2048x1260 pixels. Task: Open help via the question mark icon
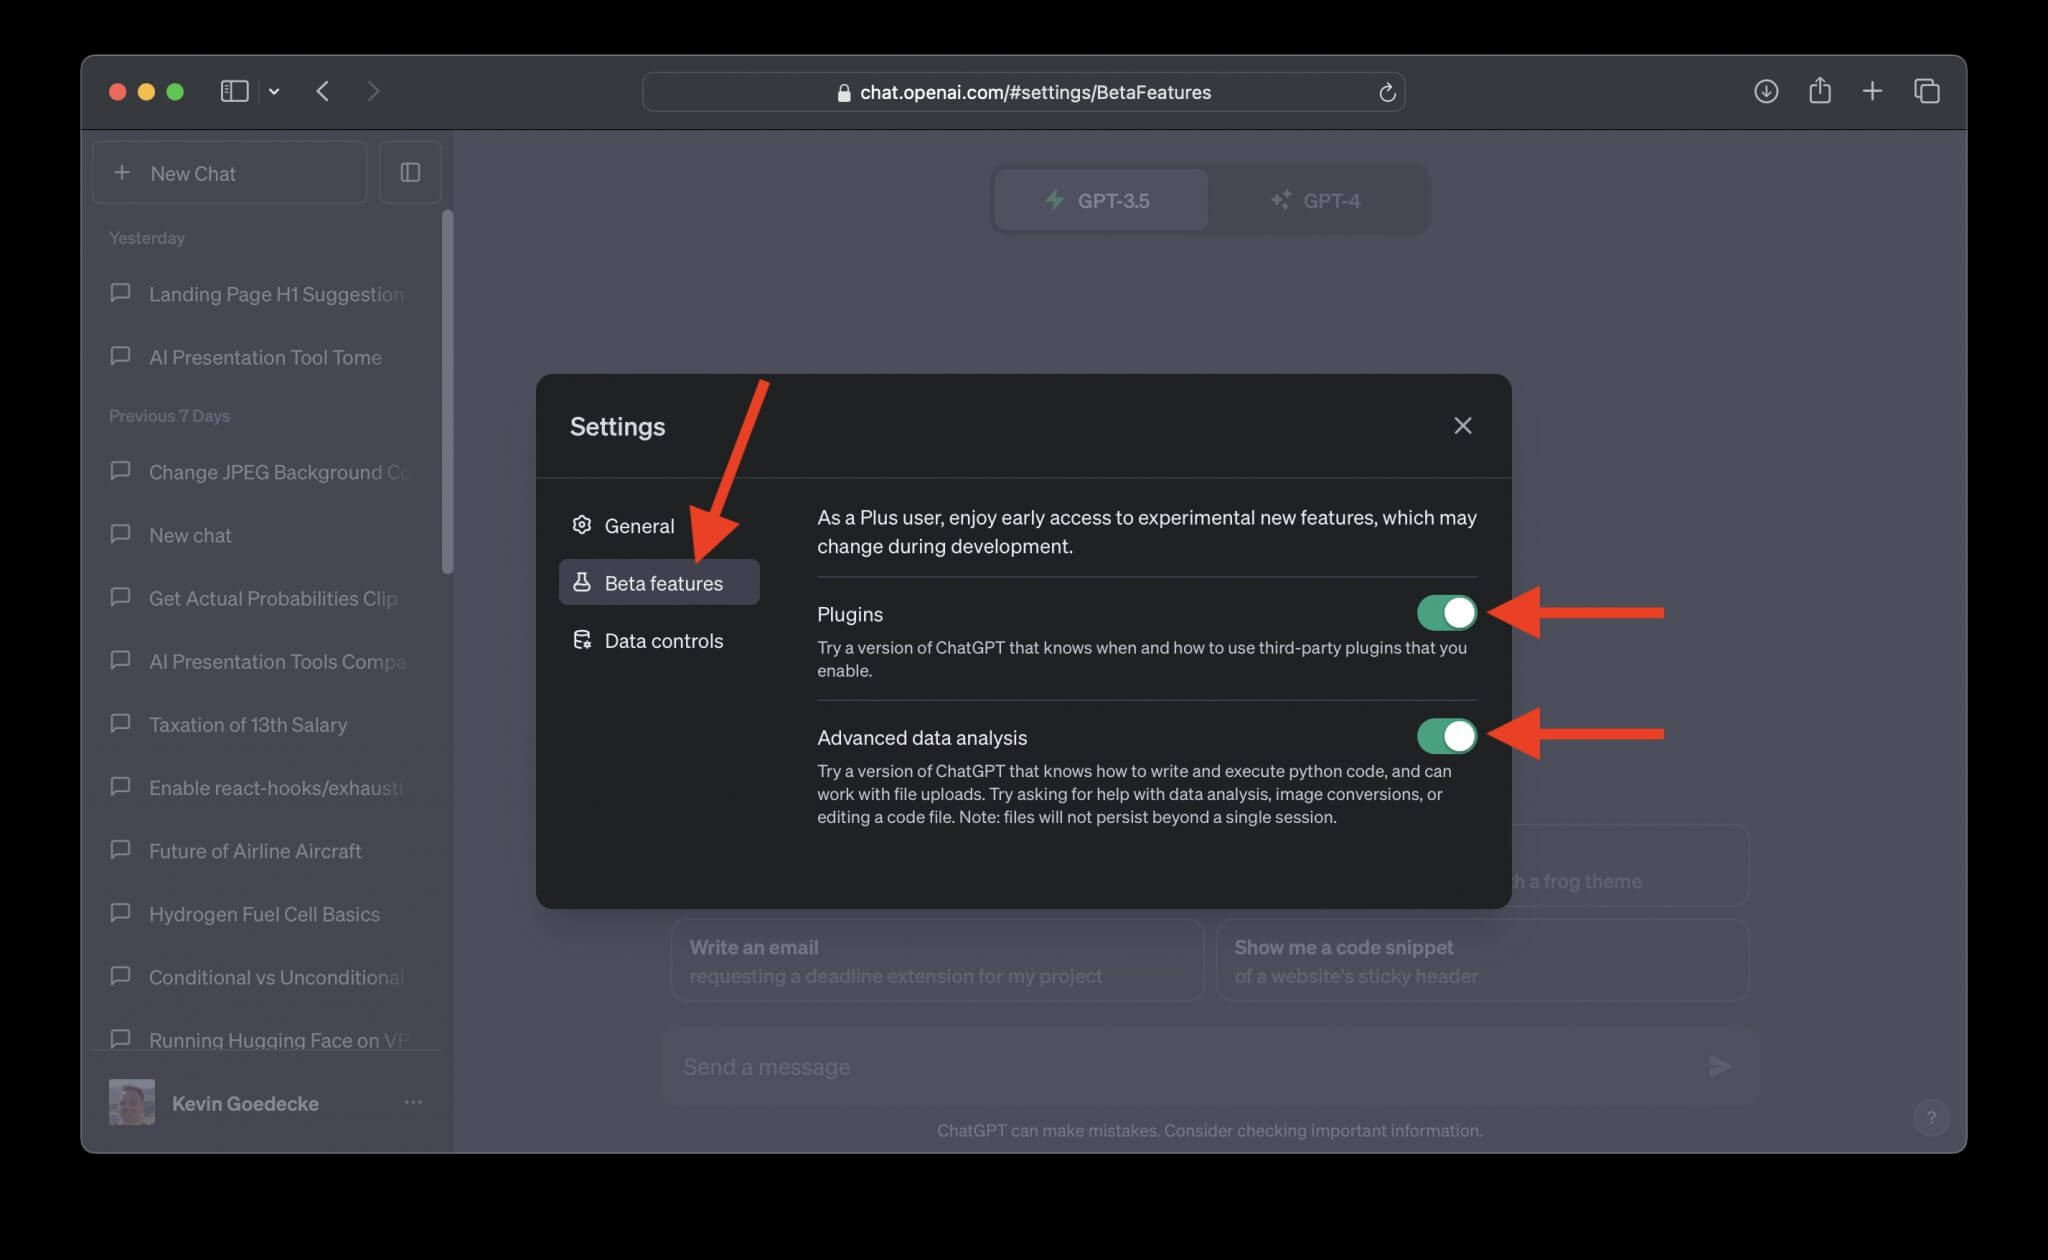pyautogui.click(x=1931, y=1118)
